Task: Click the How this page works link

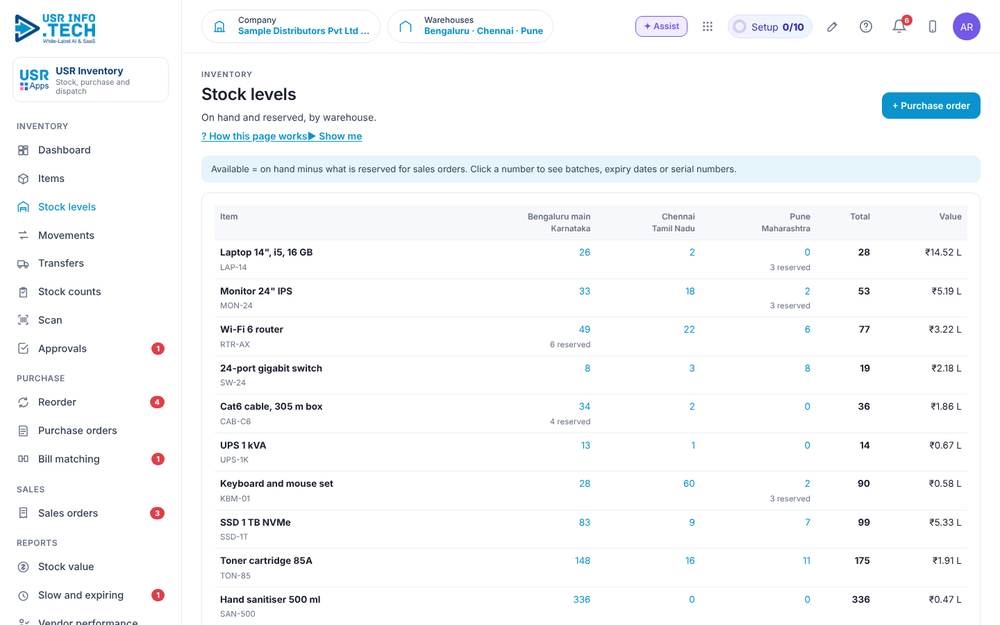Action: [x=254, y=136]
